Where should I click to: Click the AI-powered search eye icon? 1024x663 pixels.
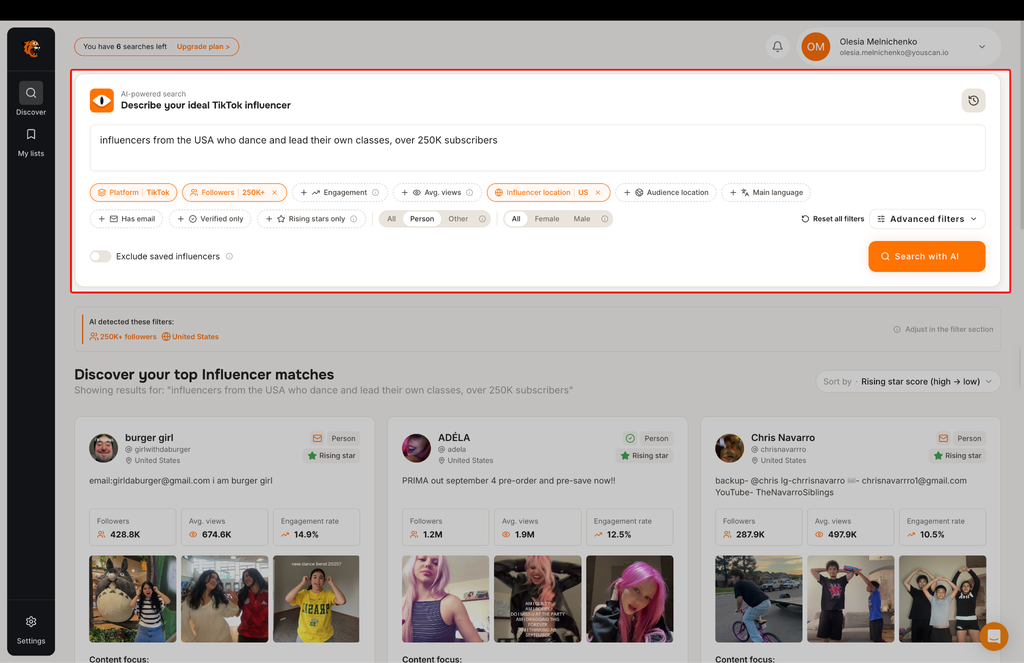102,101
